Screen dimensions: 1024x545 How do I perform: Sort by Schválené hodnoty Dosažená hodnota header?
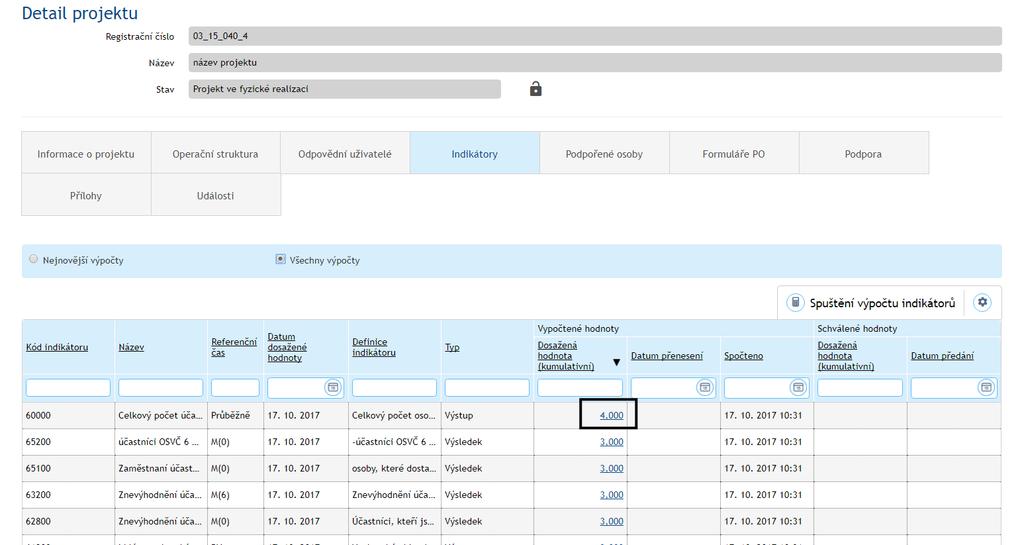846,356
